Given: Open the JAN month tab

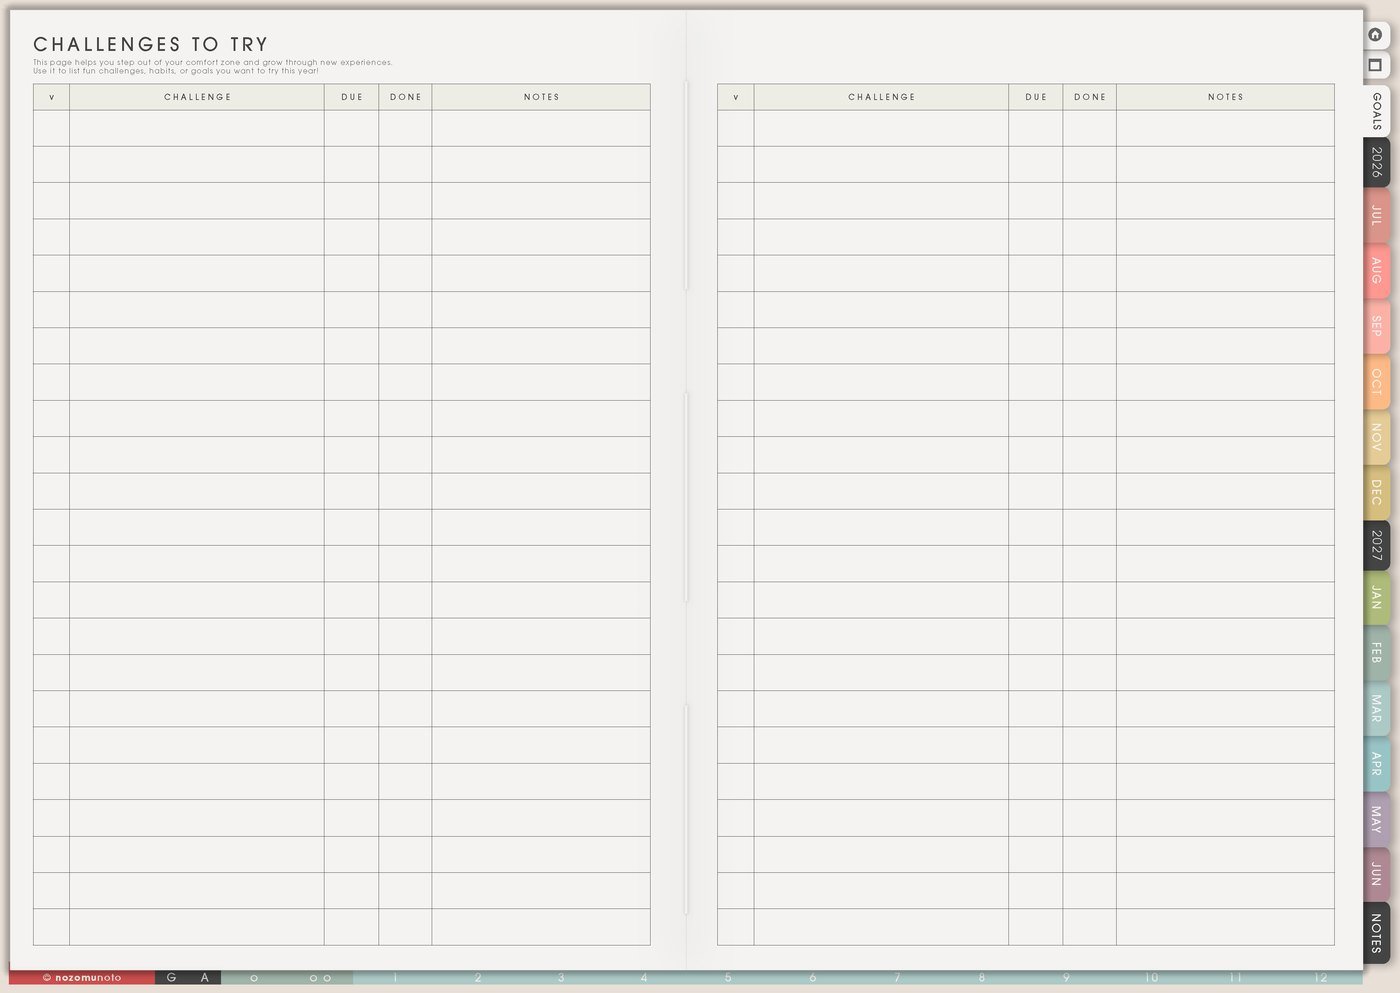Looking at the screenshot, I should tap(1377, 598).
